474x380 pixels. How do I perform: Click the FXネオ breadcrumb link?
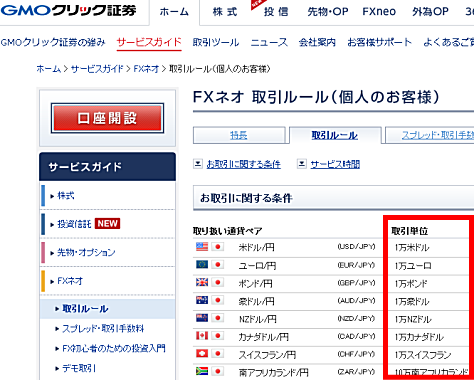pos(146,69)
